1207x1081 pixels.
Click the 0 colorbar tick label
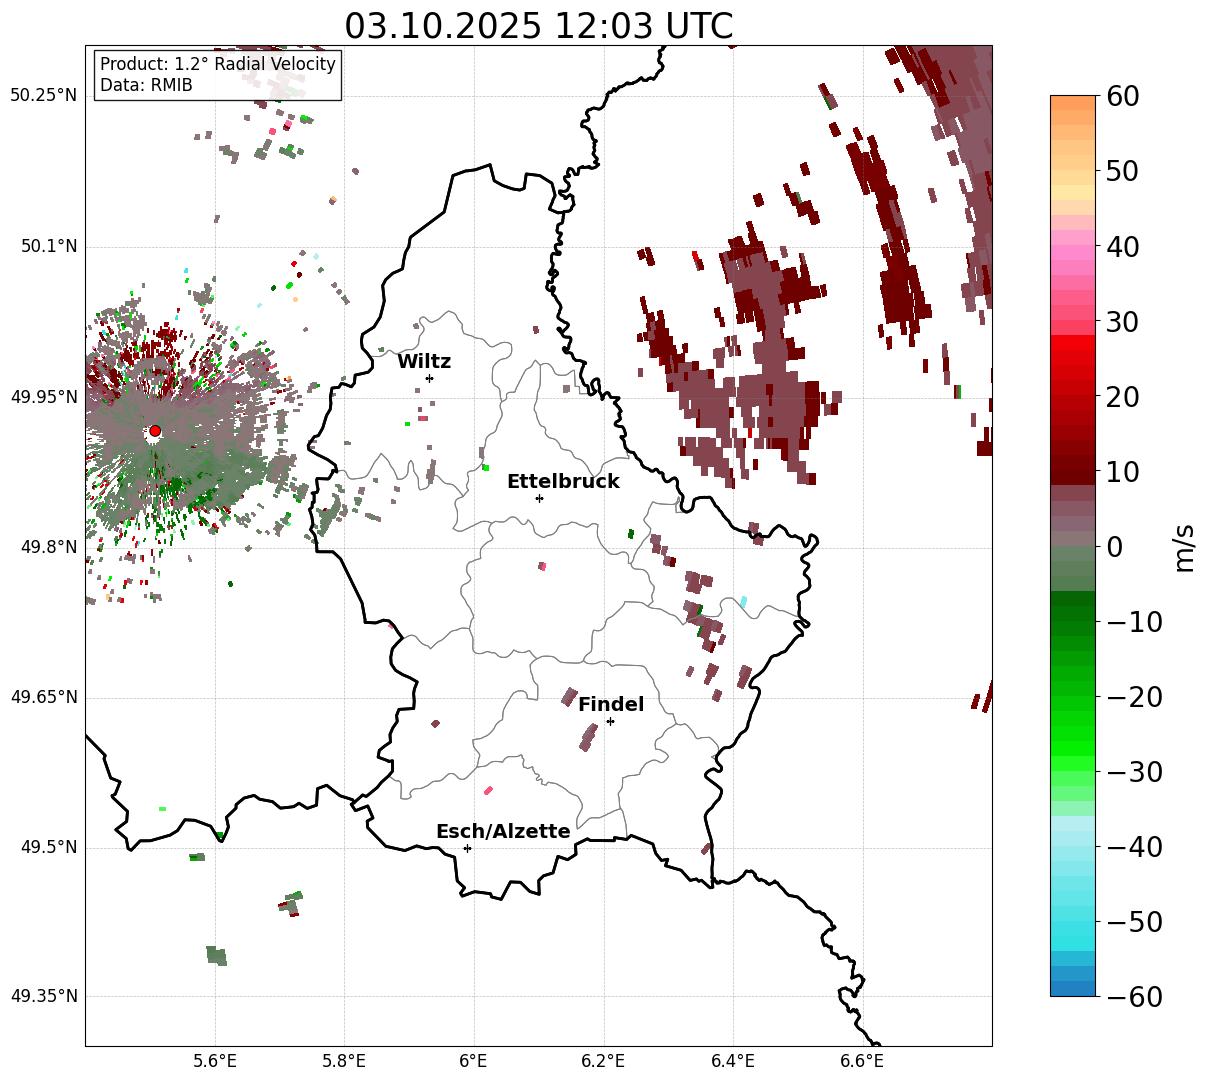1114,547
